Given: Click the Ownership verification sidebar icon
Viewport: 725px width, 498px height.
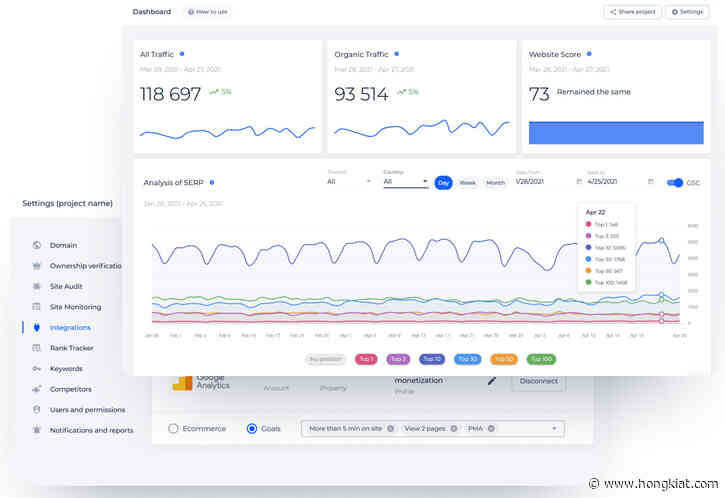Looking at the screenshot, I should click(x=37, y=265).
